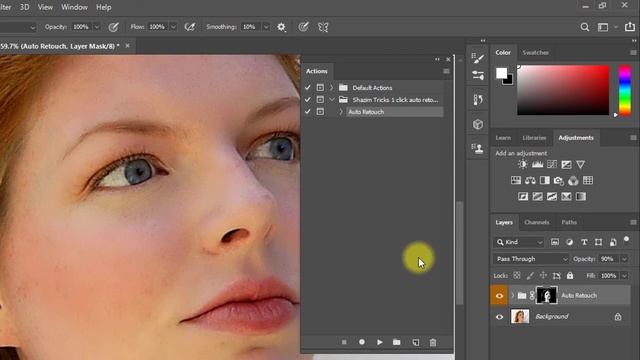Hide the Background layer
The image size is (640, 360).
click(499, 317)
